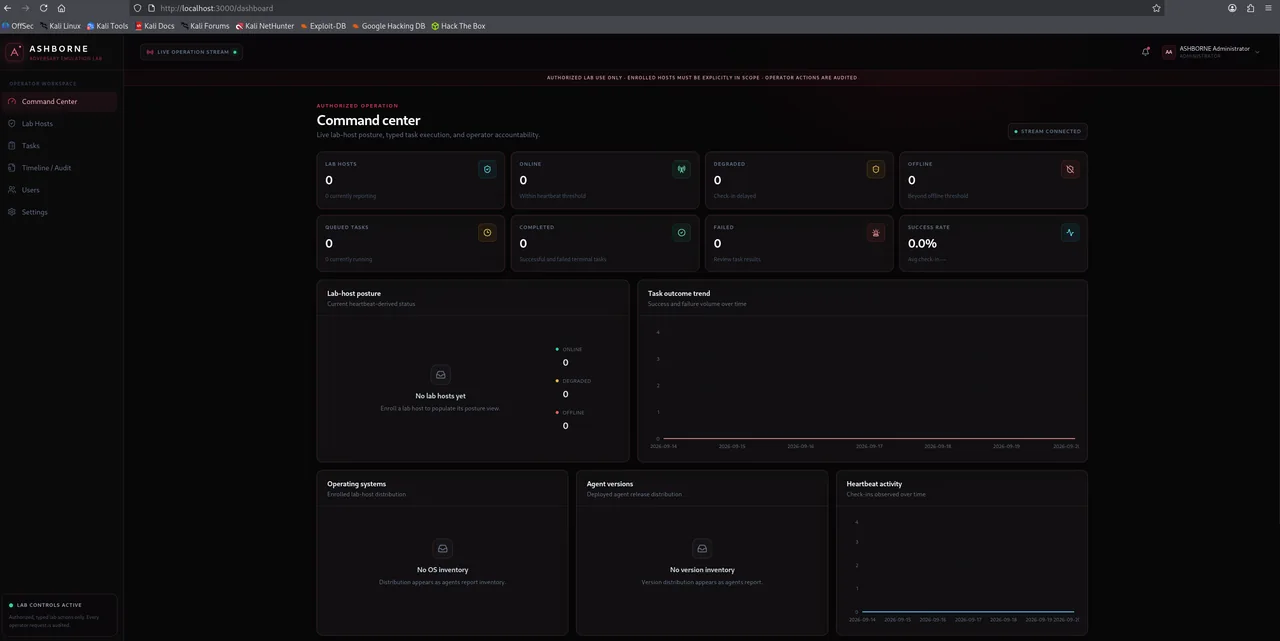
Task: Open the OffSec bookmark
Action: pos(18,26)
